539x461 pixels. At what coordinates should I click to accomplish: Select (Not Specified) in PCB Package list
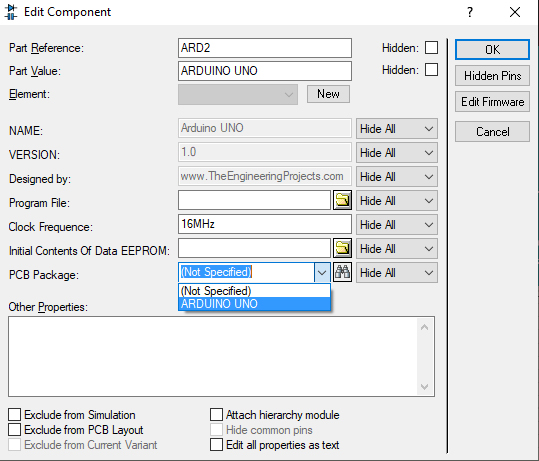[x=254, y=291]
